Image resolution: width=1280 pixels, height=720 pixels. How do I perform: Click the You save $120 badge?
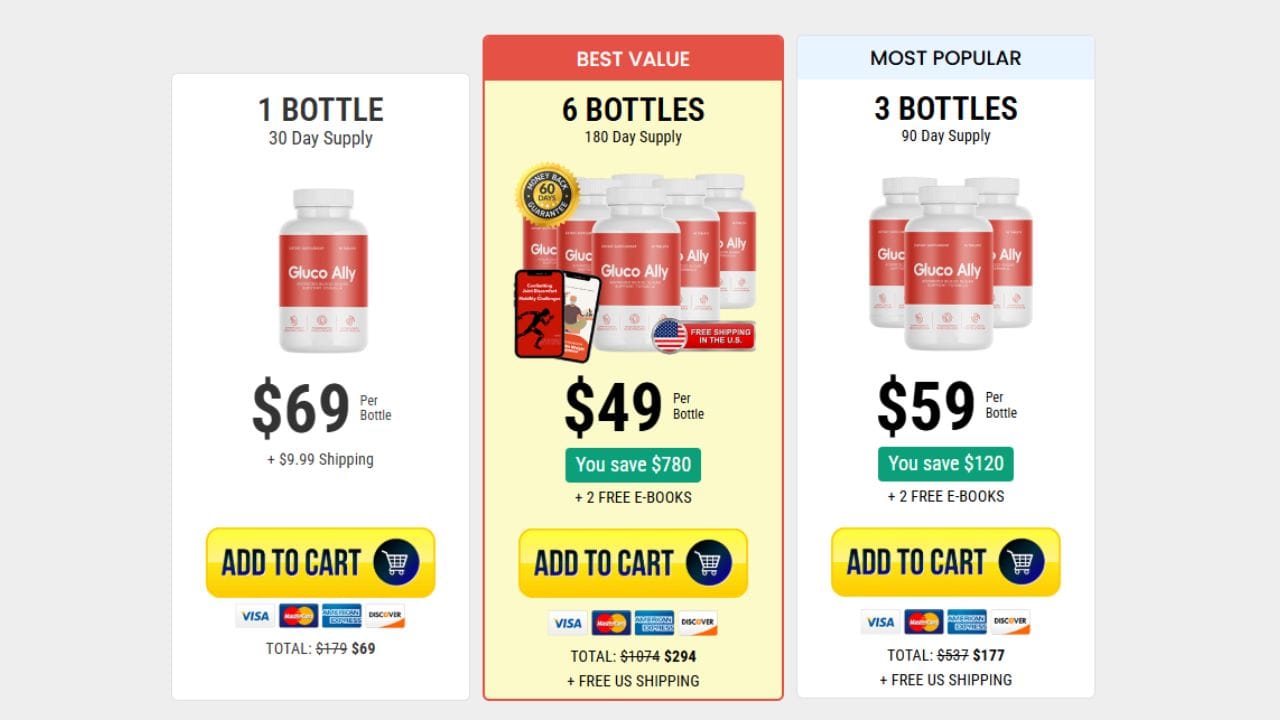tap(946, 463)
